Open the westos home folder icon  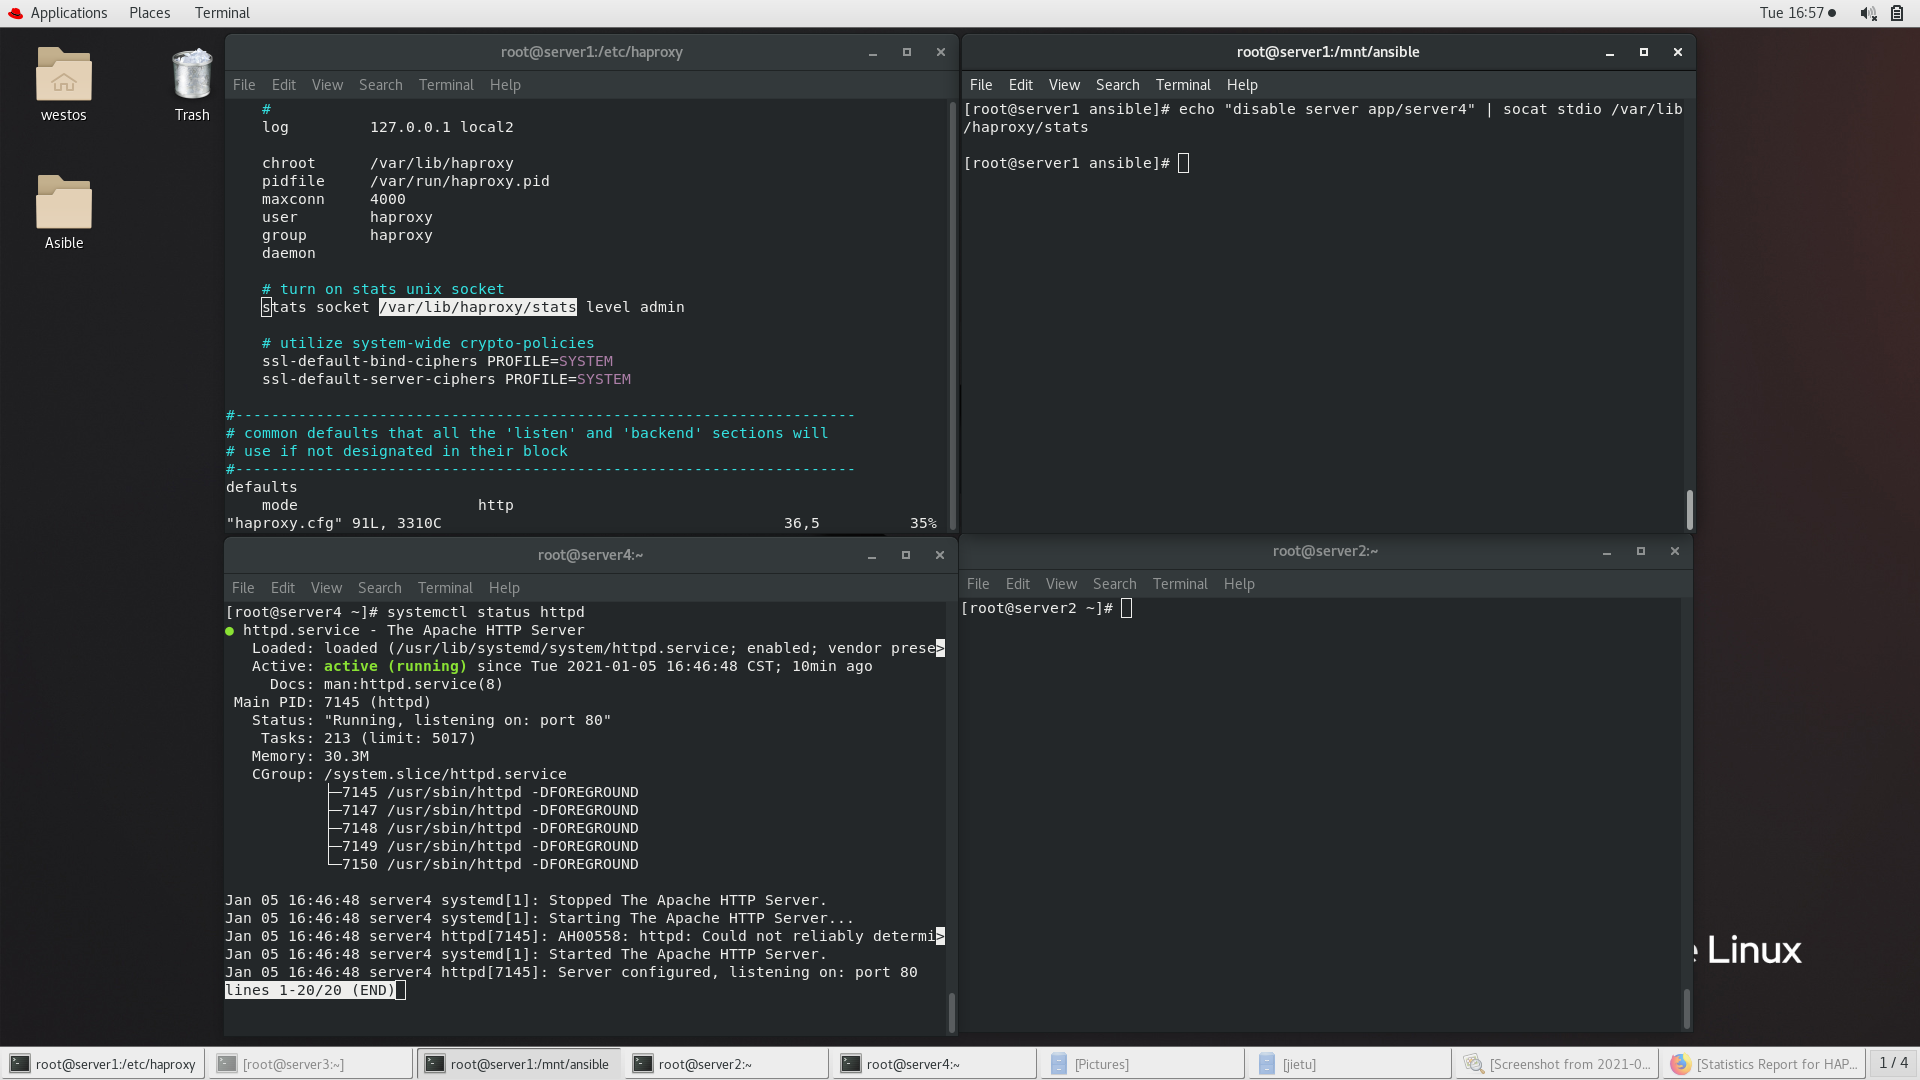[x=63, y=77]
